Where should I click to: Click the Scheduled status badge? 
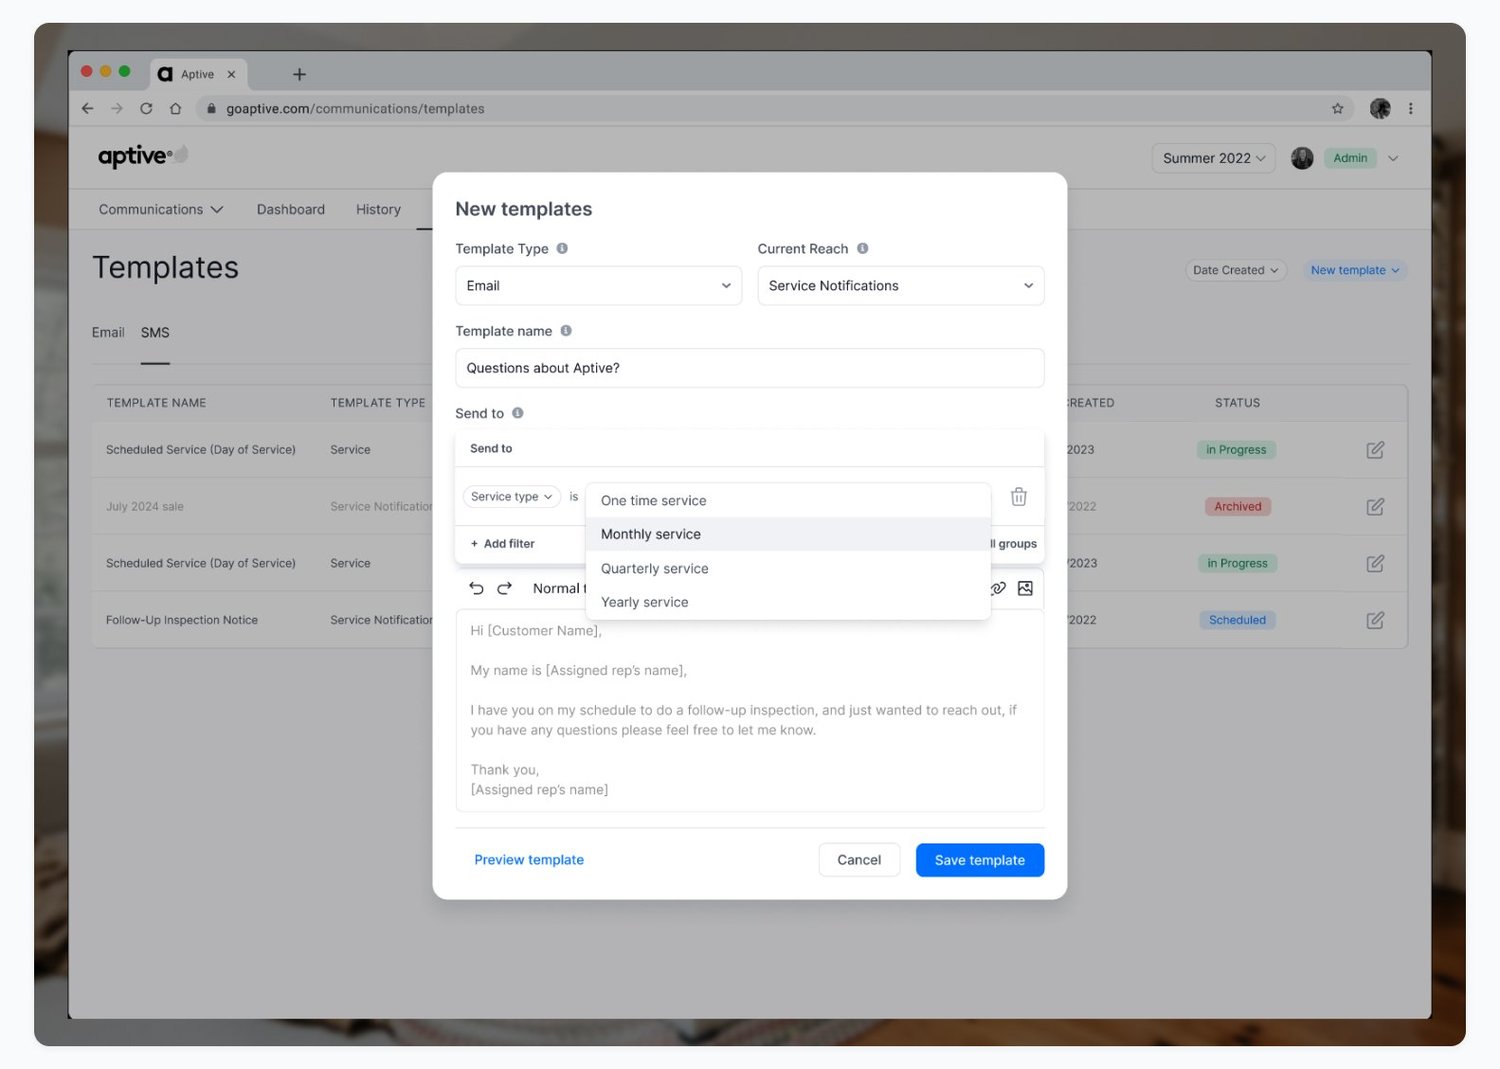[x=1237, y=620]
